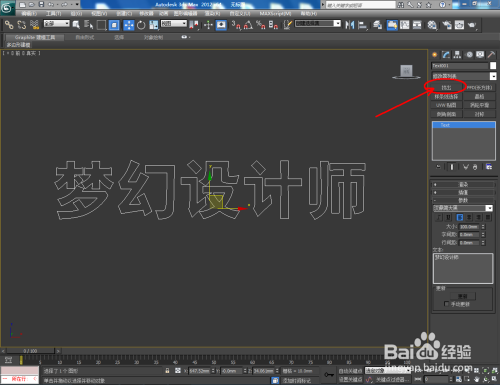
Task: Open the Render Setup icon
Action: (447, 25)
